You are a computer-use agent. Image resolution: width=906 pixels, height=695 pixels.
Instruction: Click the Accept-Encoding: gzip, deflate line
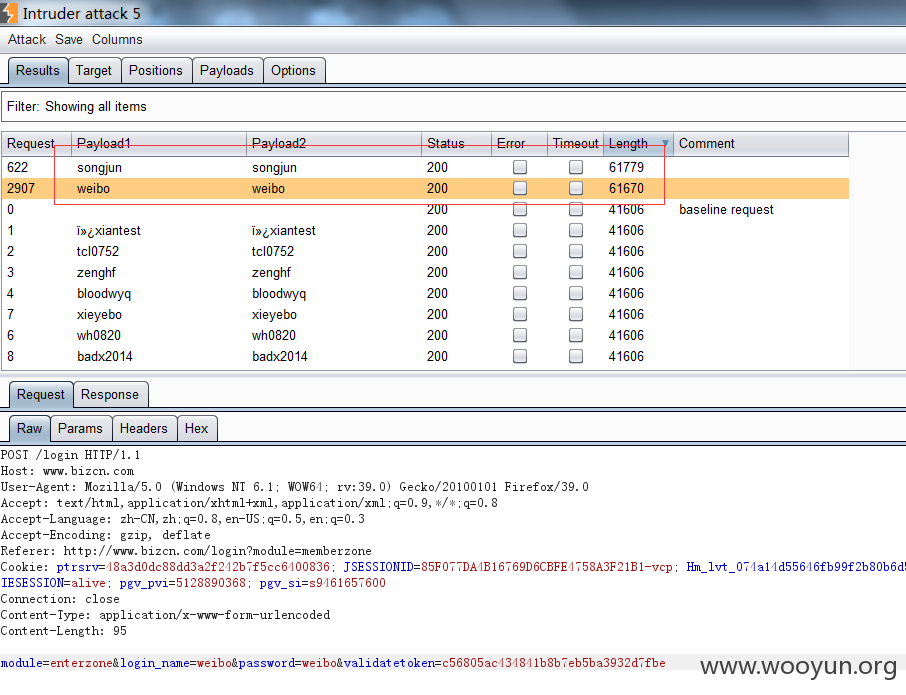click(106, 535)
